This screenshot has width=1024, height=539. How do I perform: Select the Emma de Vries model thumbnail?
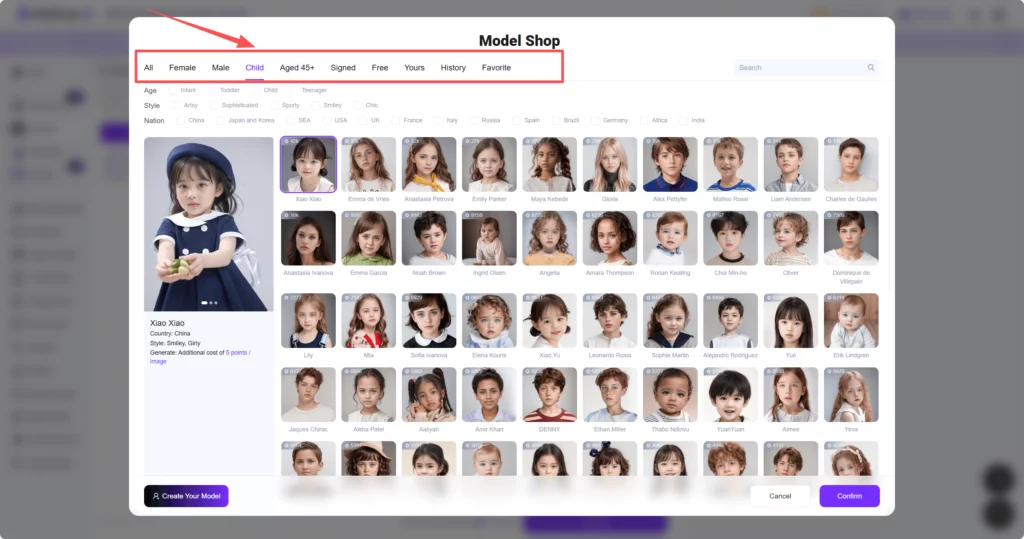368,164
